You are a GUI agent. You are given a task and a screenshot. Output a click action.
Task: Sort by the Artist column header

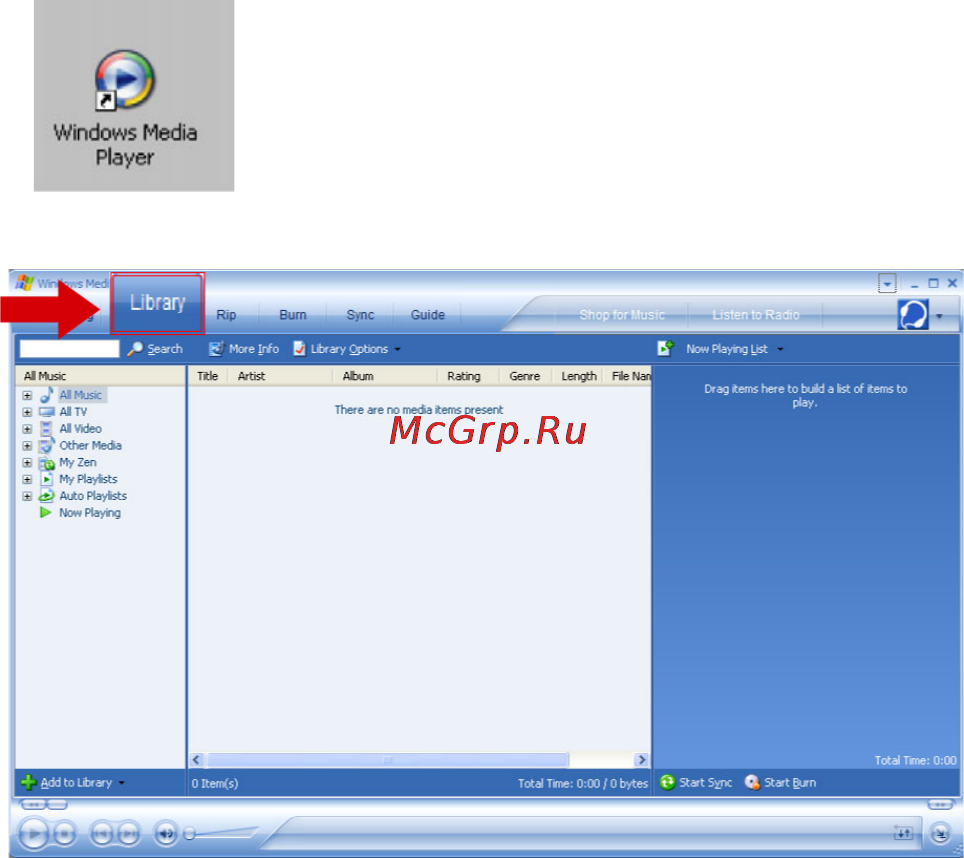280,376
